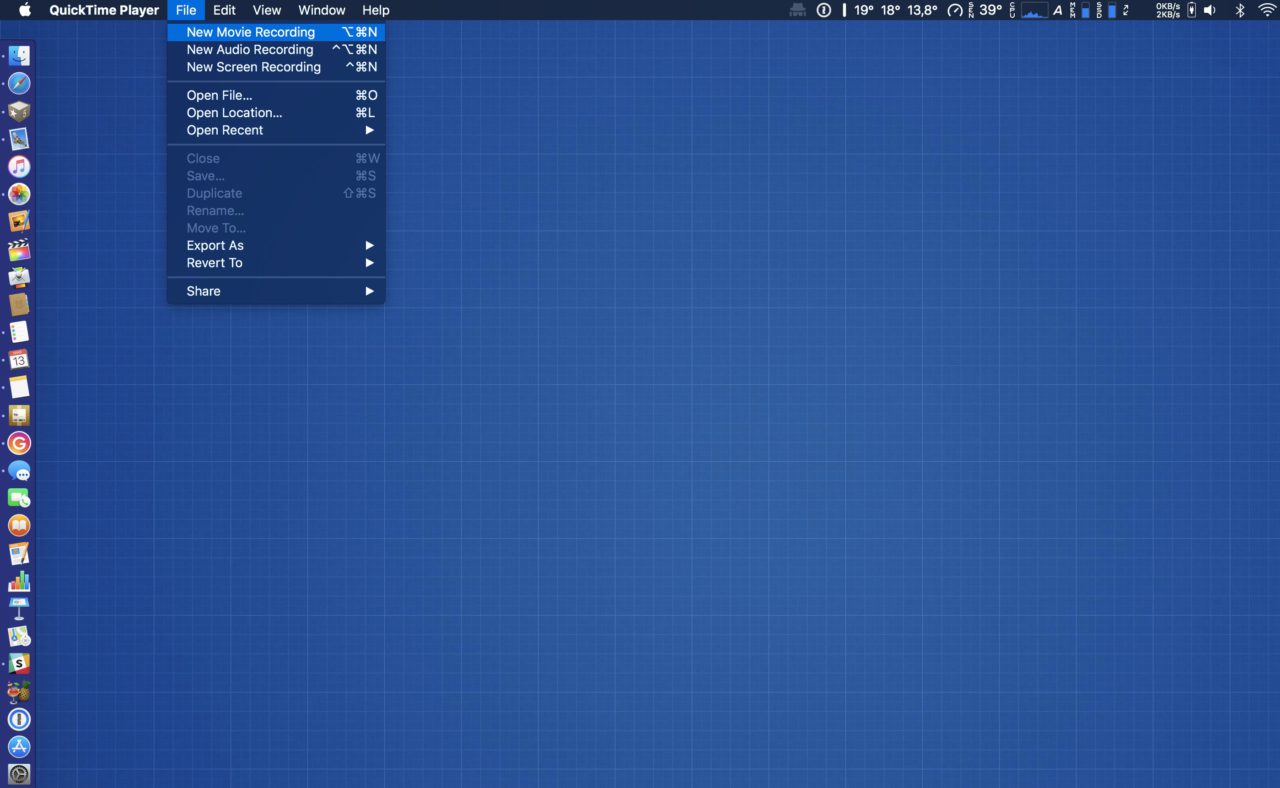Launch Safari from the Dock
Image resolution: width=1280 pixels, height=788 pixels.
pyautogui.click(x=19, y=84)
